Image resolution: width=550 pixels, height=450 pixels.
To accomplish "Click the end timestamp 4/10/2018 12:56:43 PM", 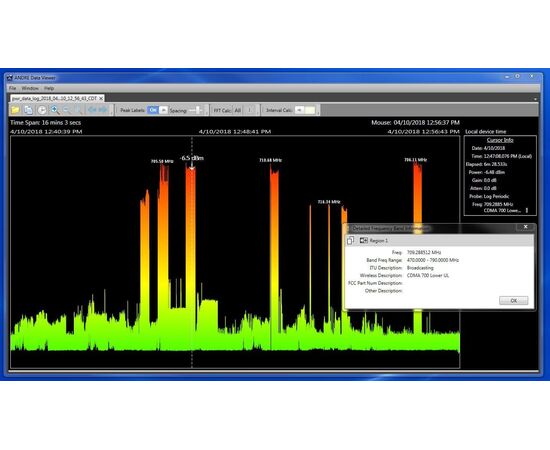I will (423, 132).
